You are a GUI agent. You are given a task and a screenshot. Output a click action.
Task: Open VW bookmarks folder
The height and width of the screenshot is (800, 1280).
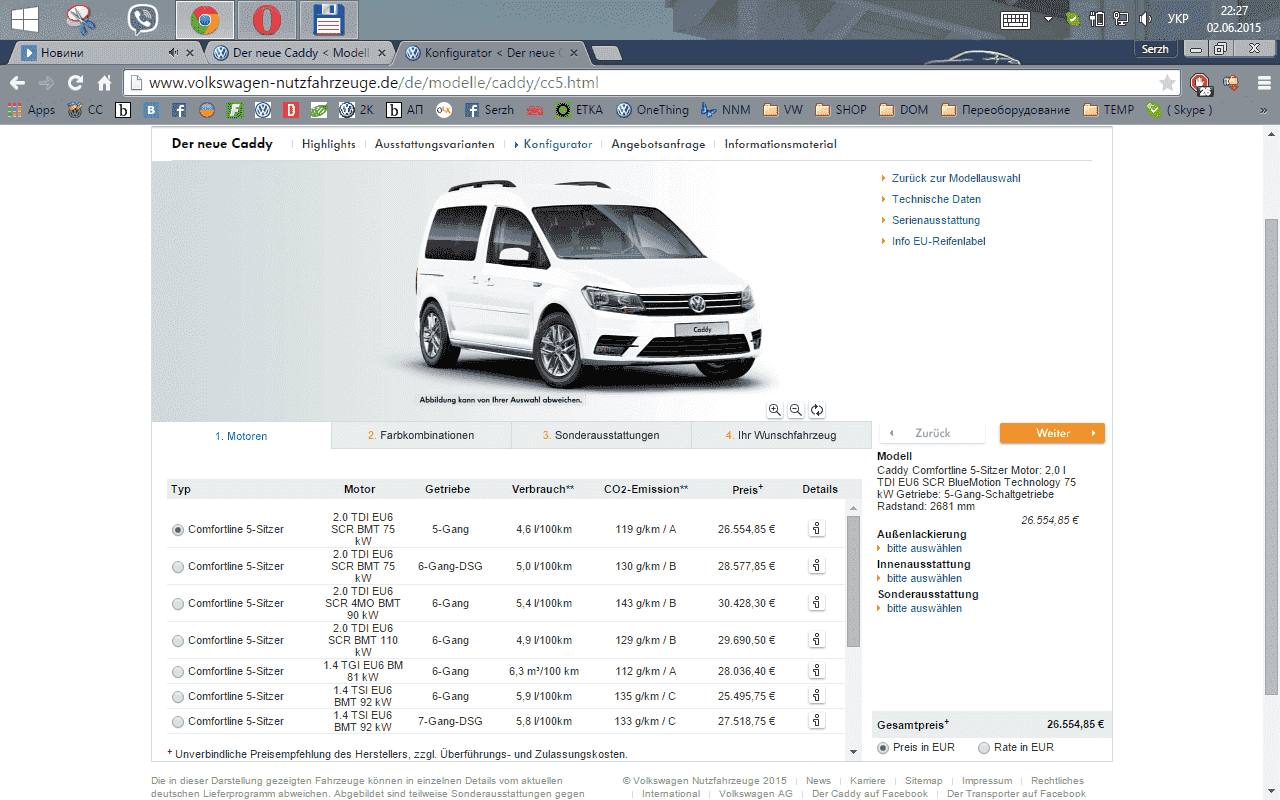pyautogui.click(x=783, y=110)
